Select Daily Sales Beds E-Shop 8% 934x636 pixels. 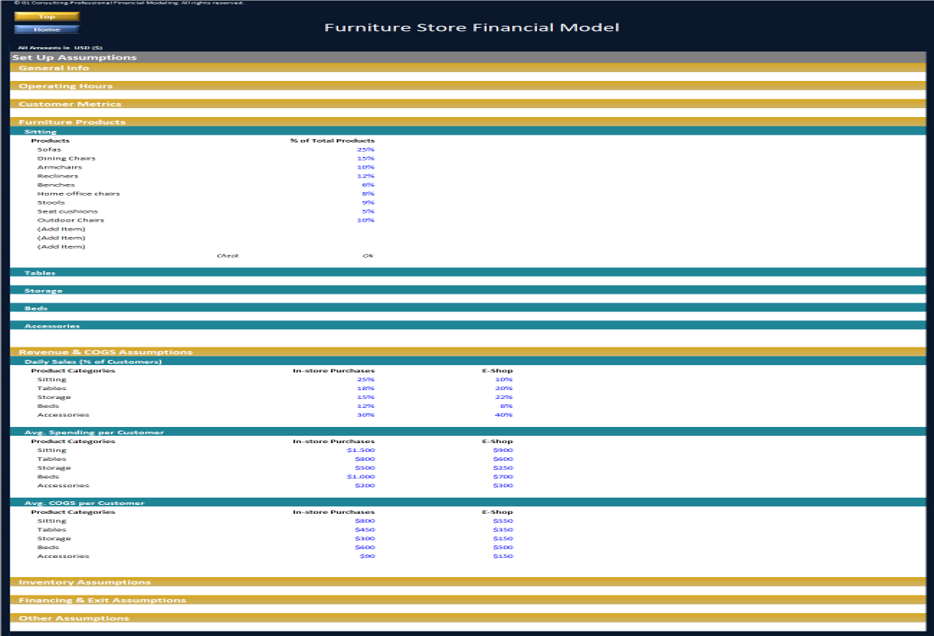(506, 406)
